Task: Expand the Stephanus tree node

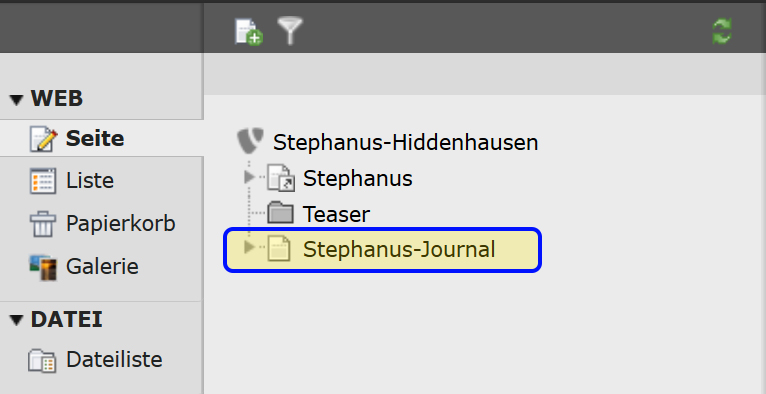Action: (250, 177)
